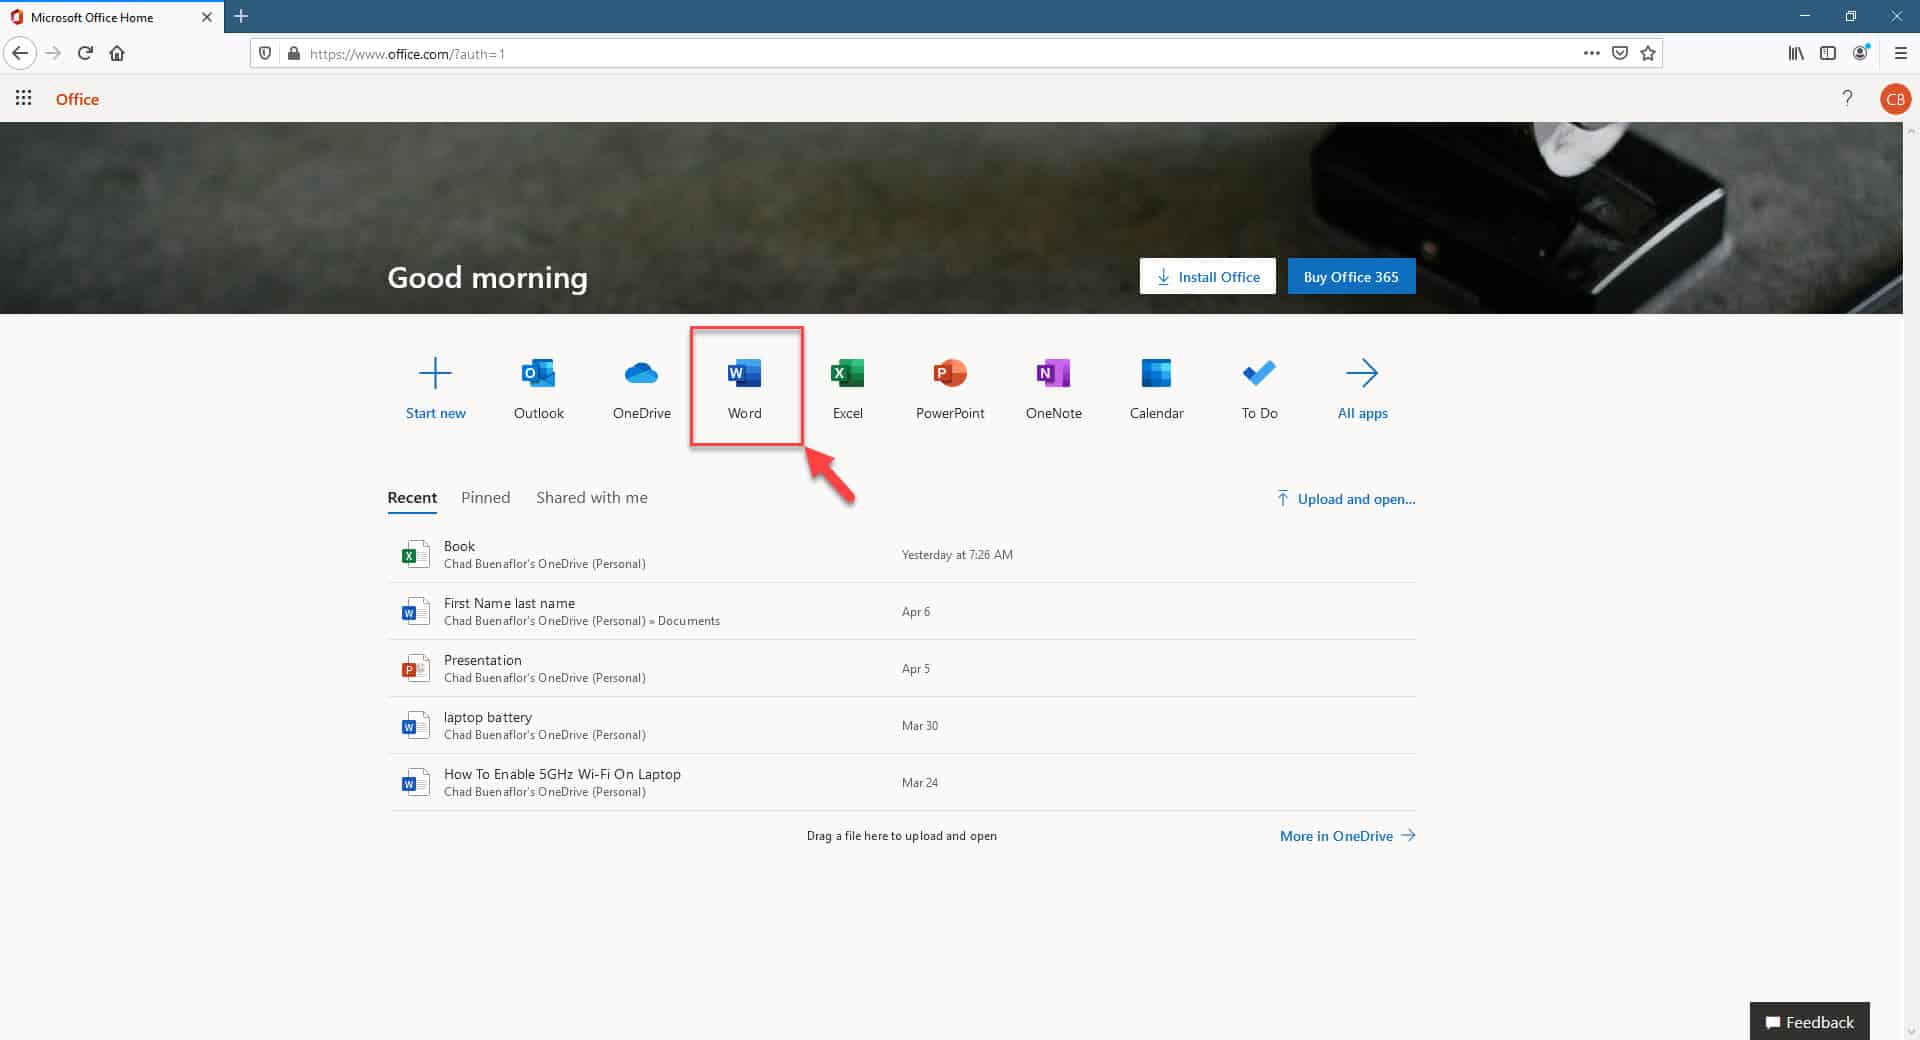Open the Firefox account icon
The height and width of the screenshot is (1040, 1920).
tap(1861, 53)
